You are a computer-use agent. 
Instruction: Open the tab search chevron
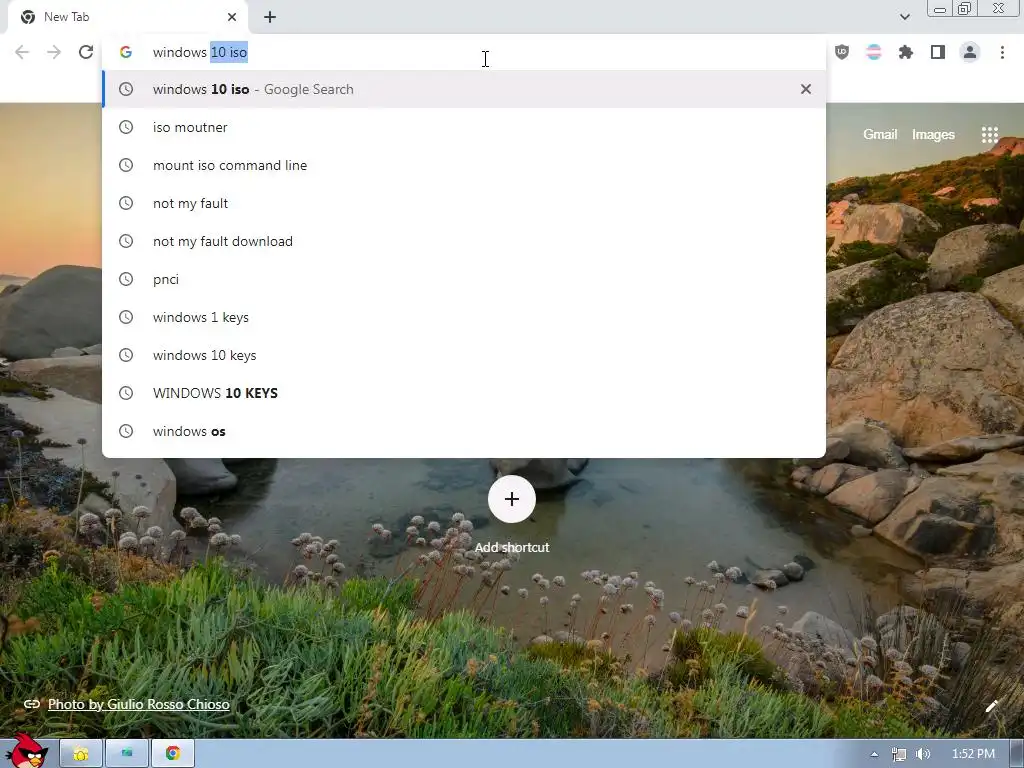[x=904, y=17]
